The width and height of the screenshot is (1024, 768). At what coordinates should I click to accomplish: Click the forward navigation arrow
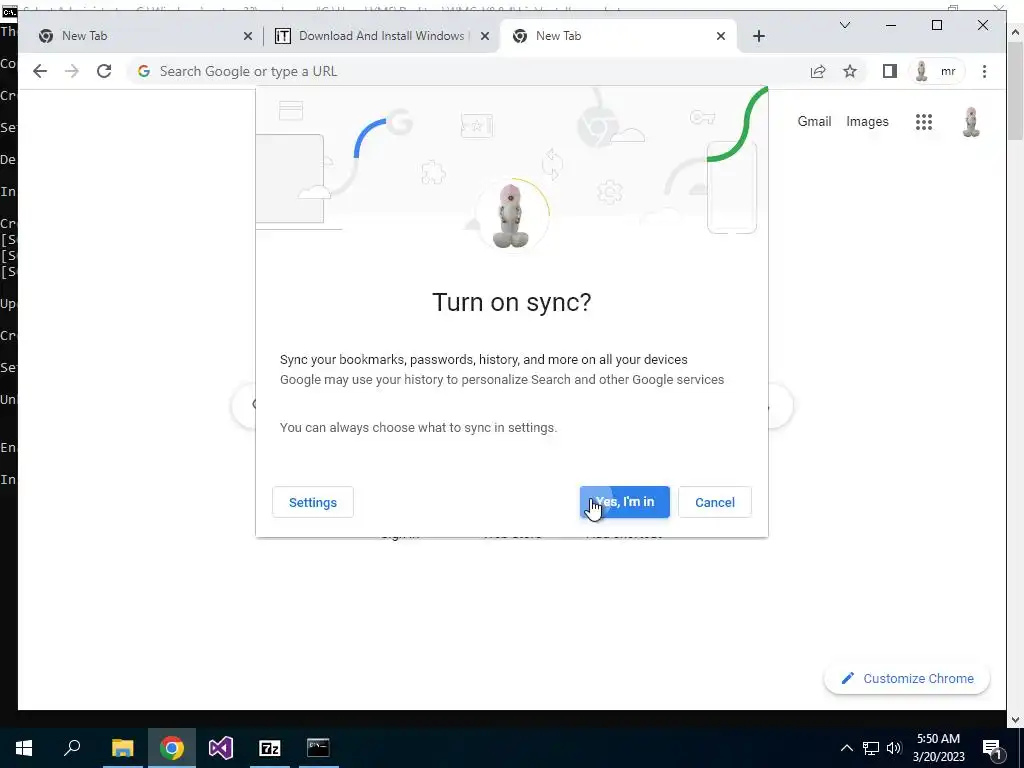(x=72, y=71)
